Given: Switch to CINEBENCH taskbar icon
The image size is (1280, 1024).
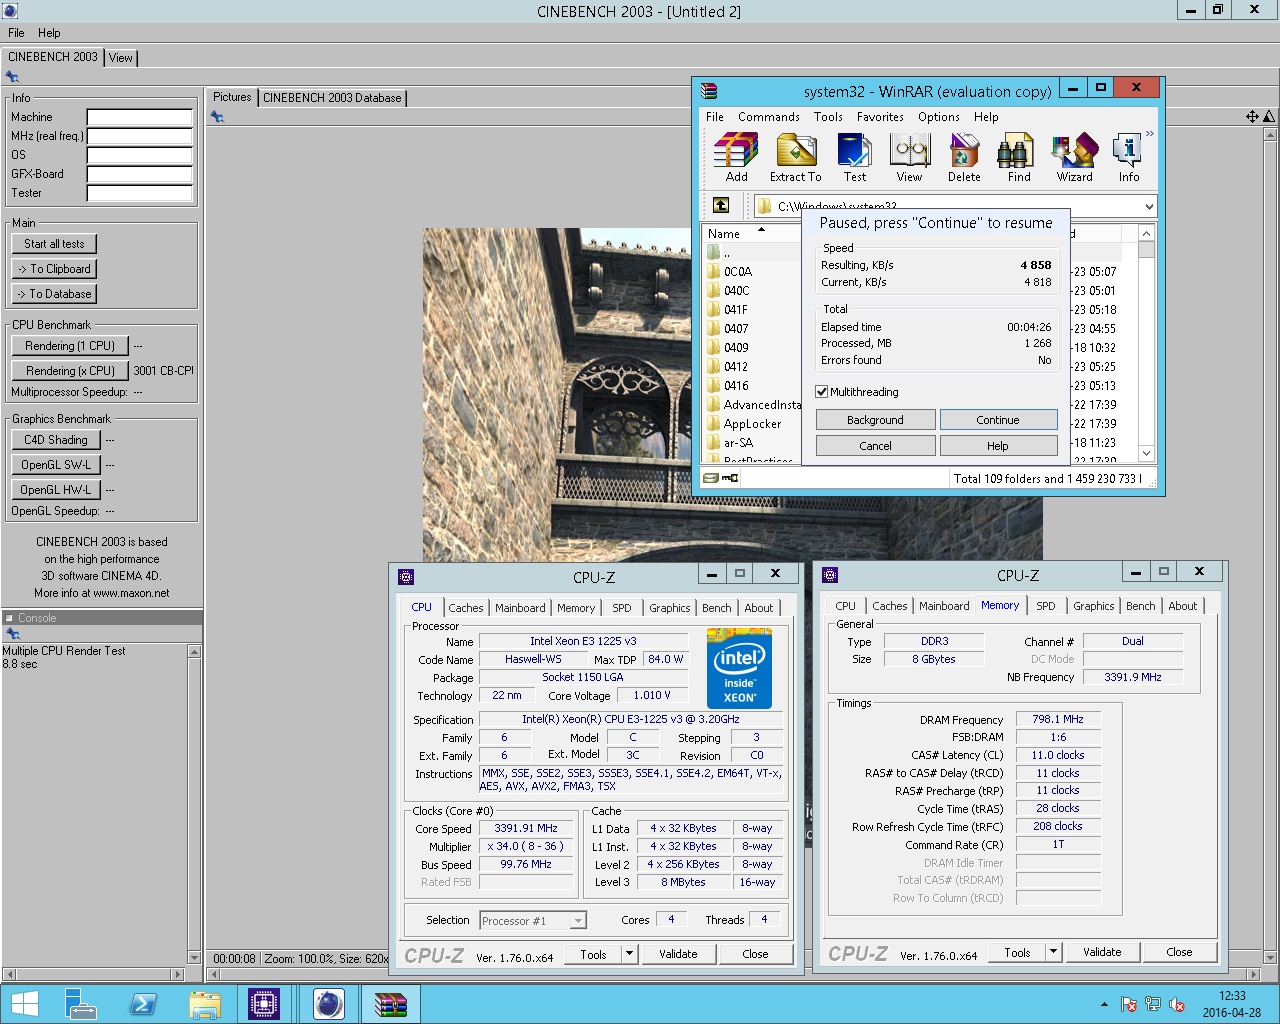Looking at the screenshot, I should (x=328, y=1004).
